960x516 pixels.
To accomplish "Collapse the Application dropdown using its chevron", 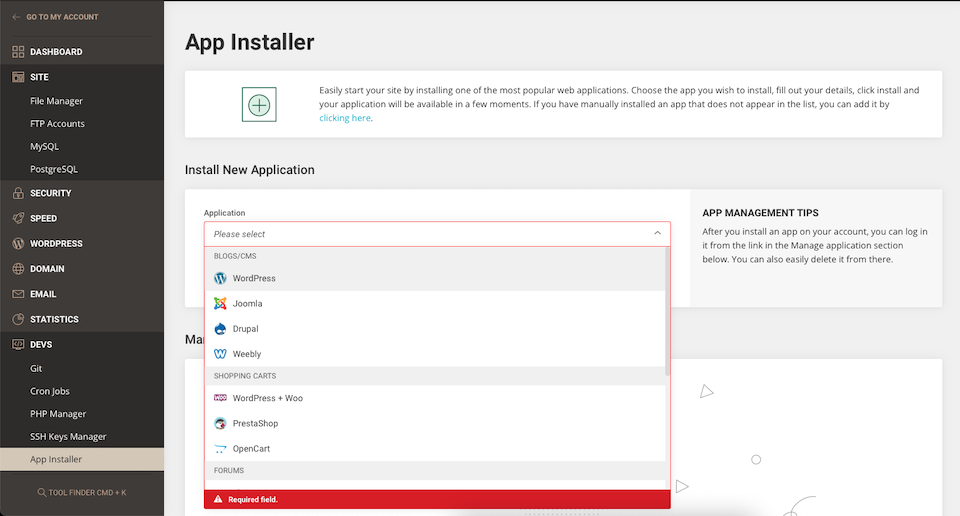I will pyautogui.click(x=657, y=233).
